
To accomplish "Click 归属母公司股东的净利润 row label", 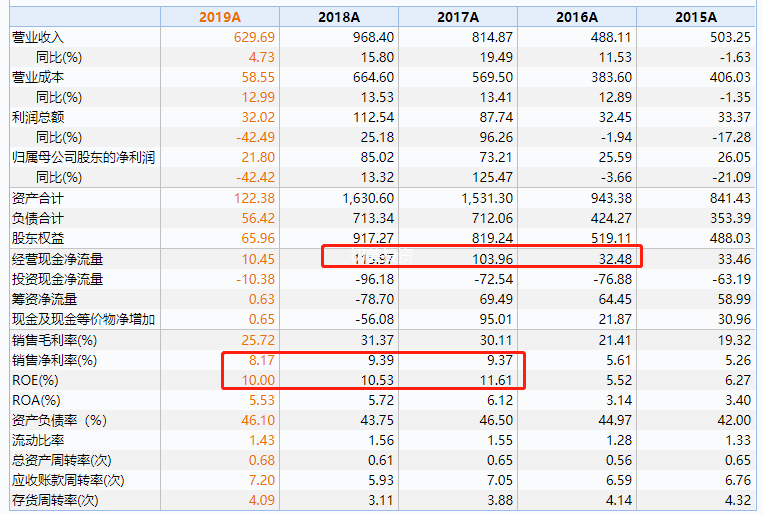I will coord(83,157).
